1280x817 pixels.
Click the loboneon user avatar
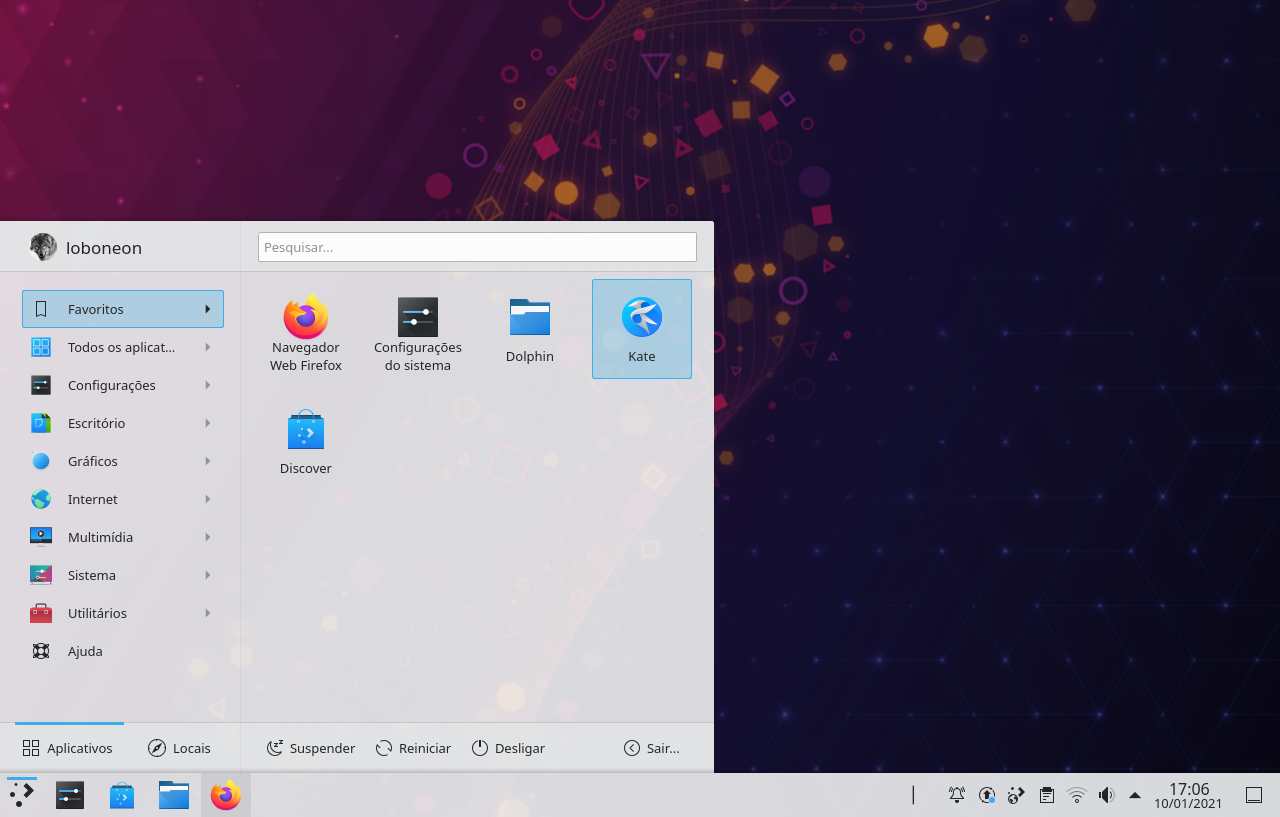click(43, 246)
